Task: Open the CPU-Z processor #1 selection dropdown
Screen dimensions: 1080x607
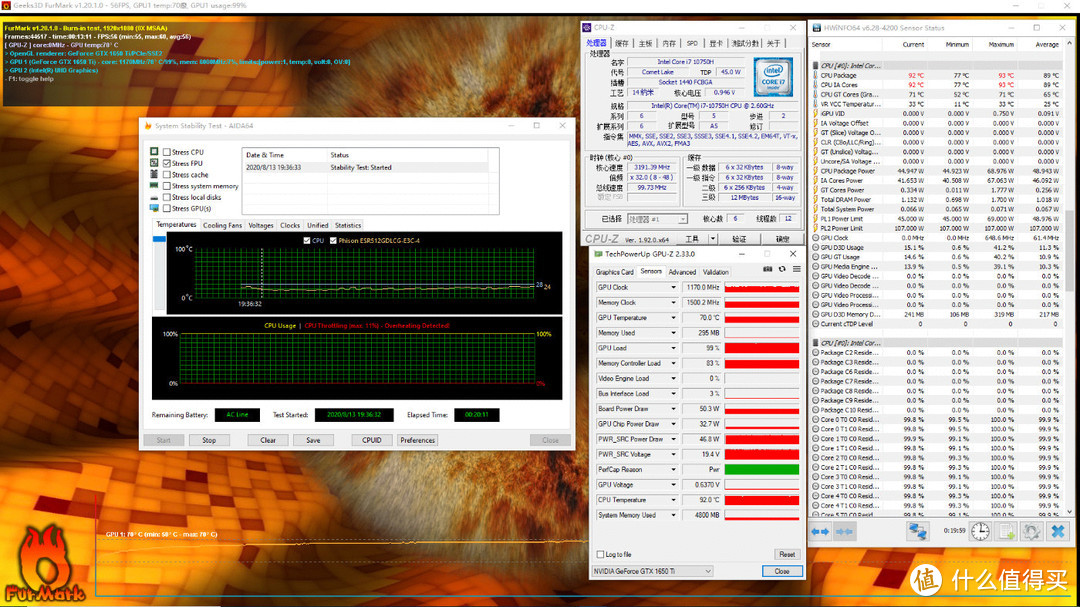Action: (x=656, y=219)
